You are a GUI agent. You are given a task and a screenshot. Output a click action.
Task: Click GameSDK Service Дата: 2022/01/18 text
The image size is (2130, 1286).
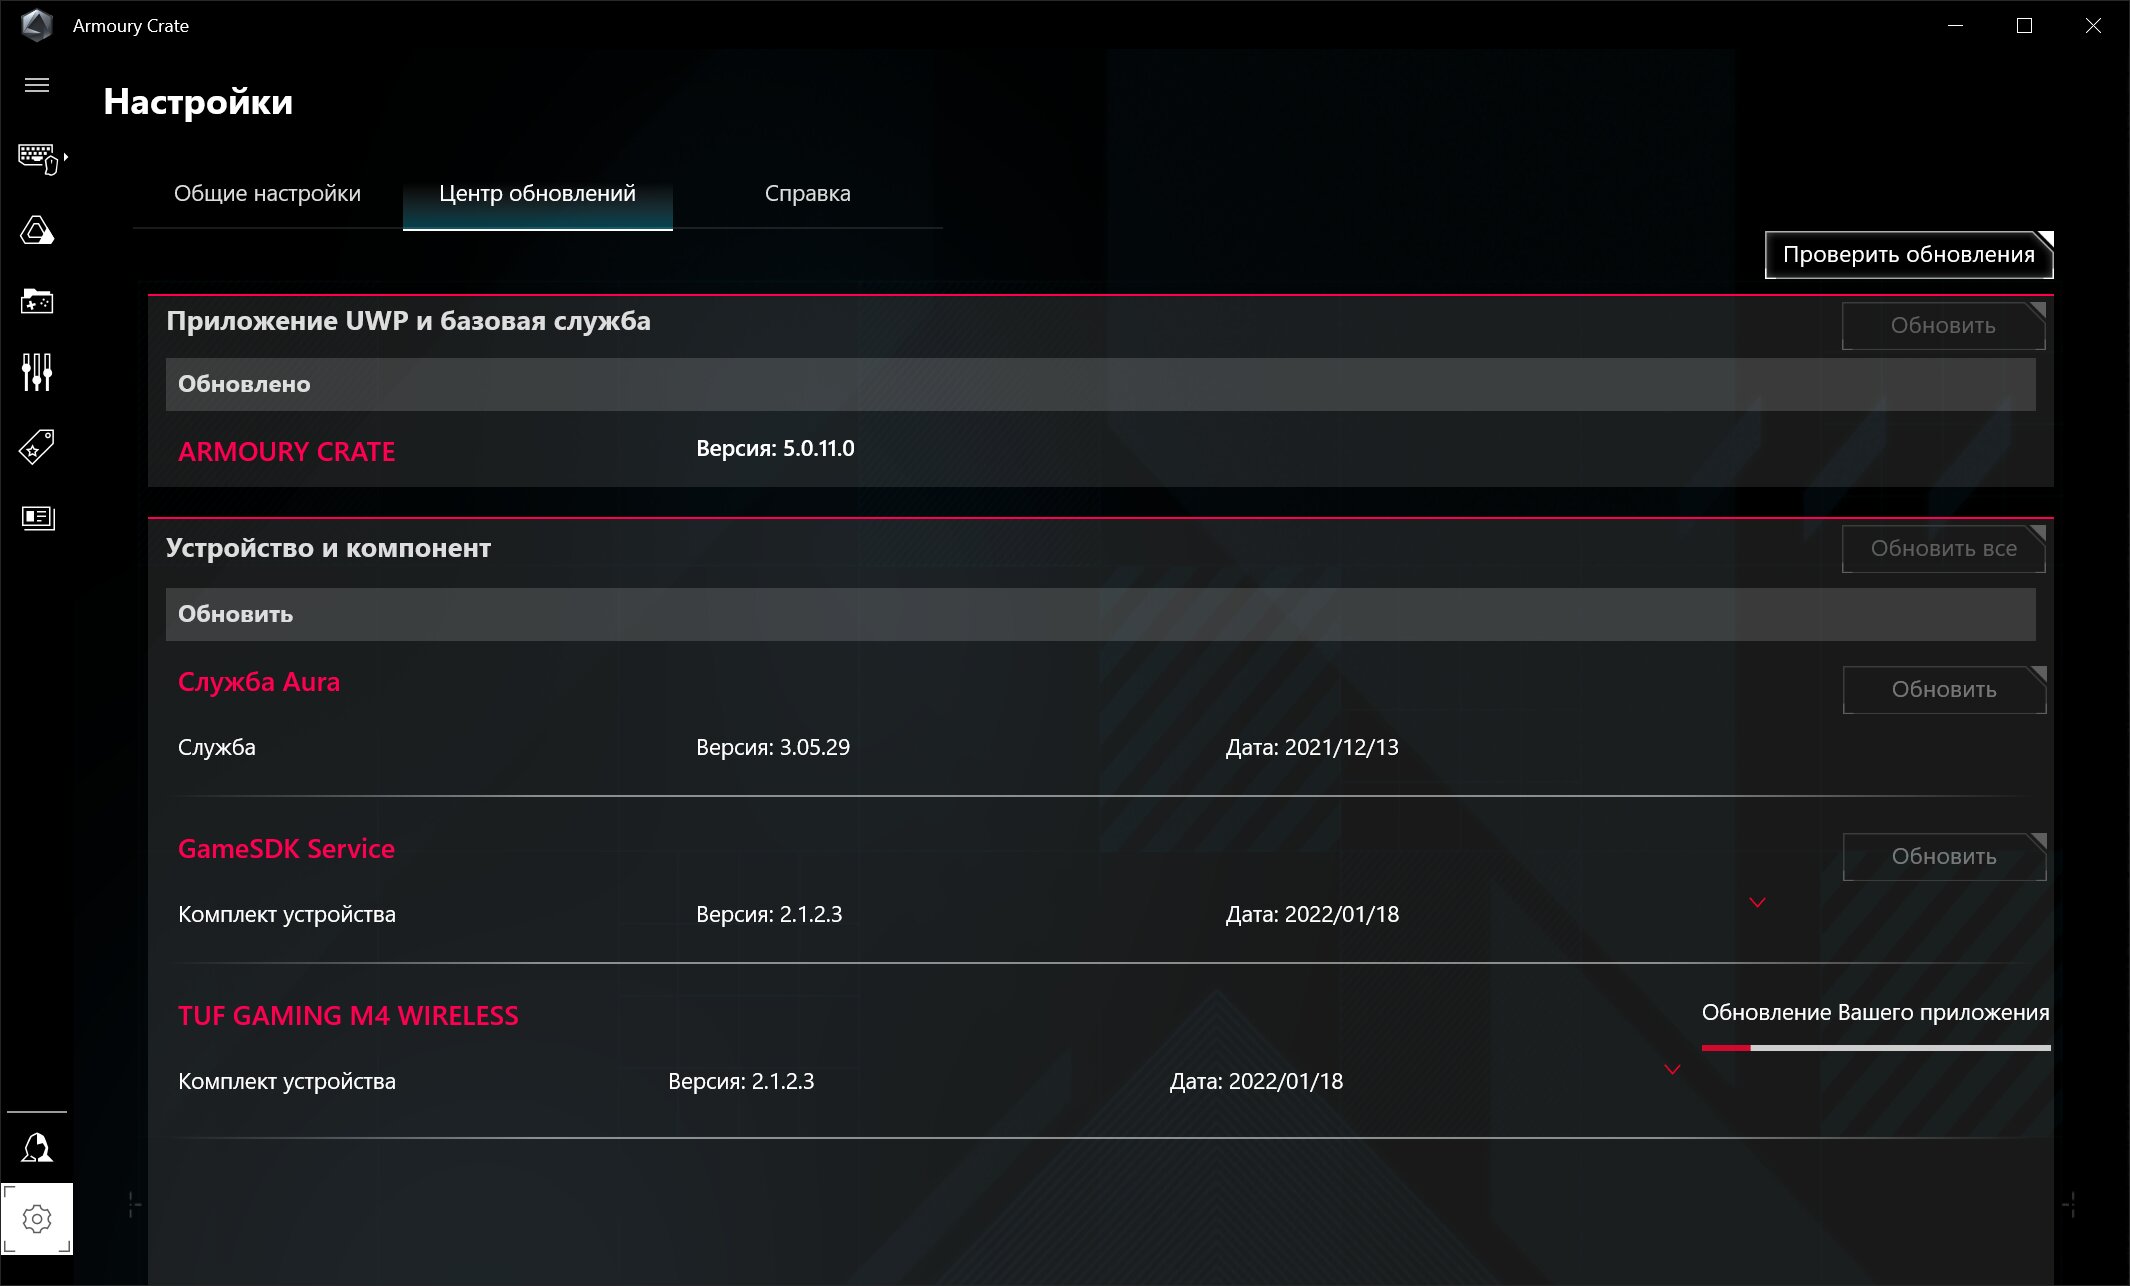(1312, 914)
